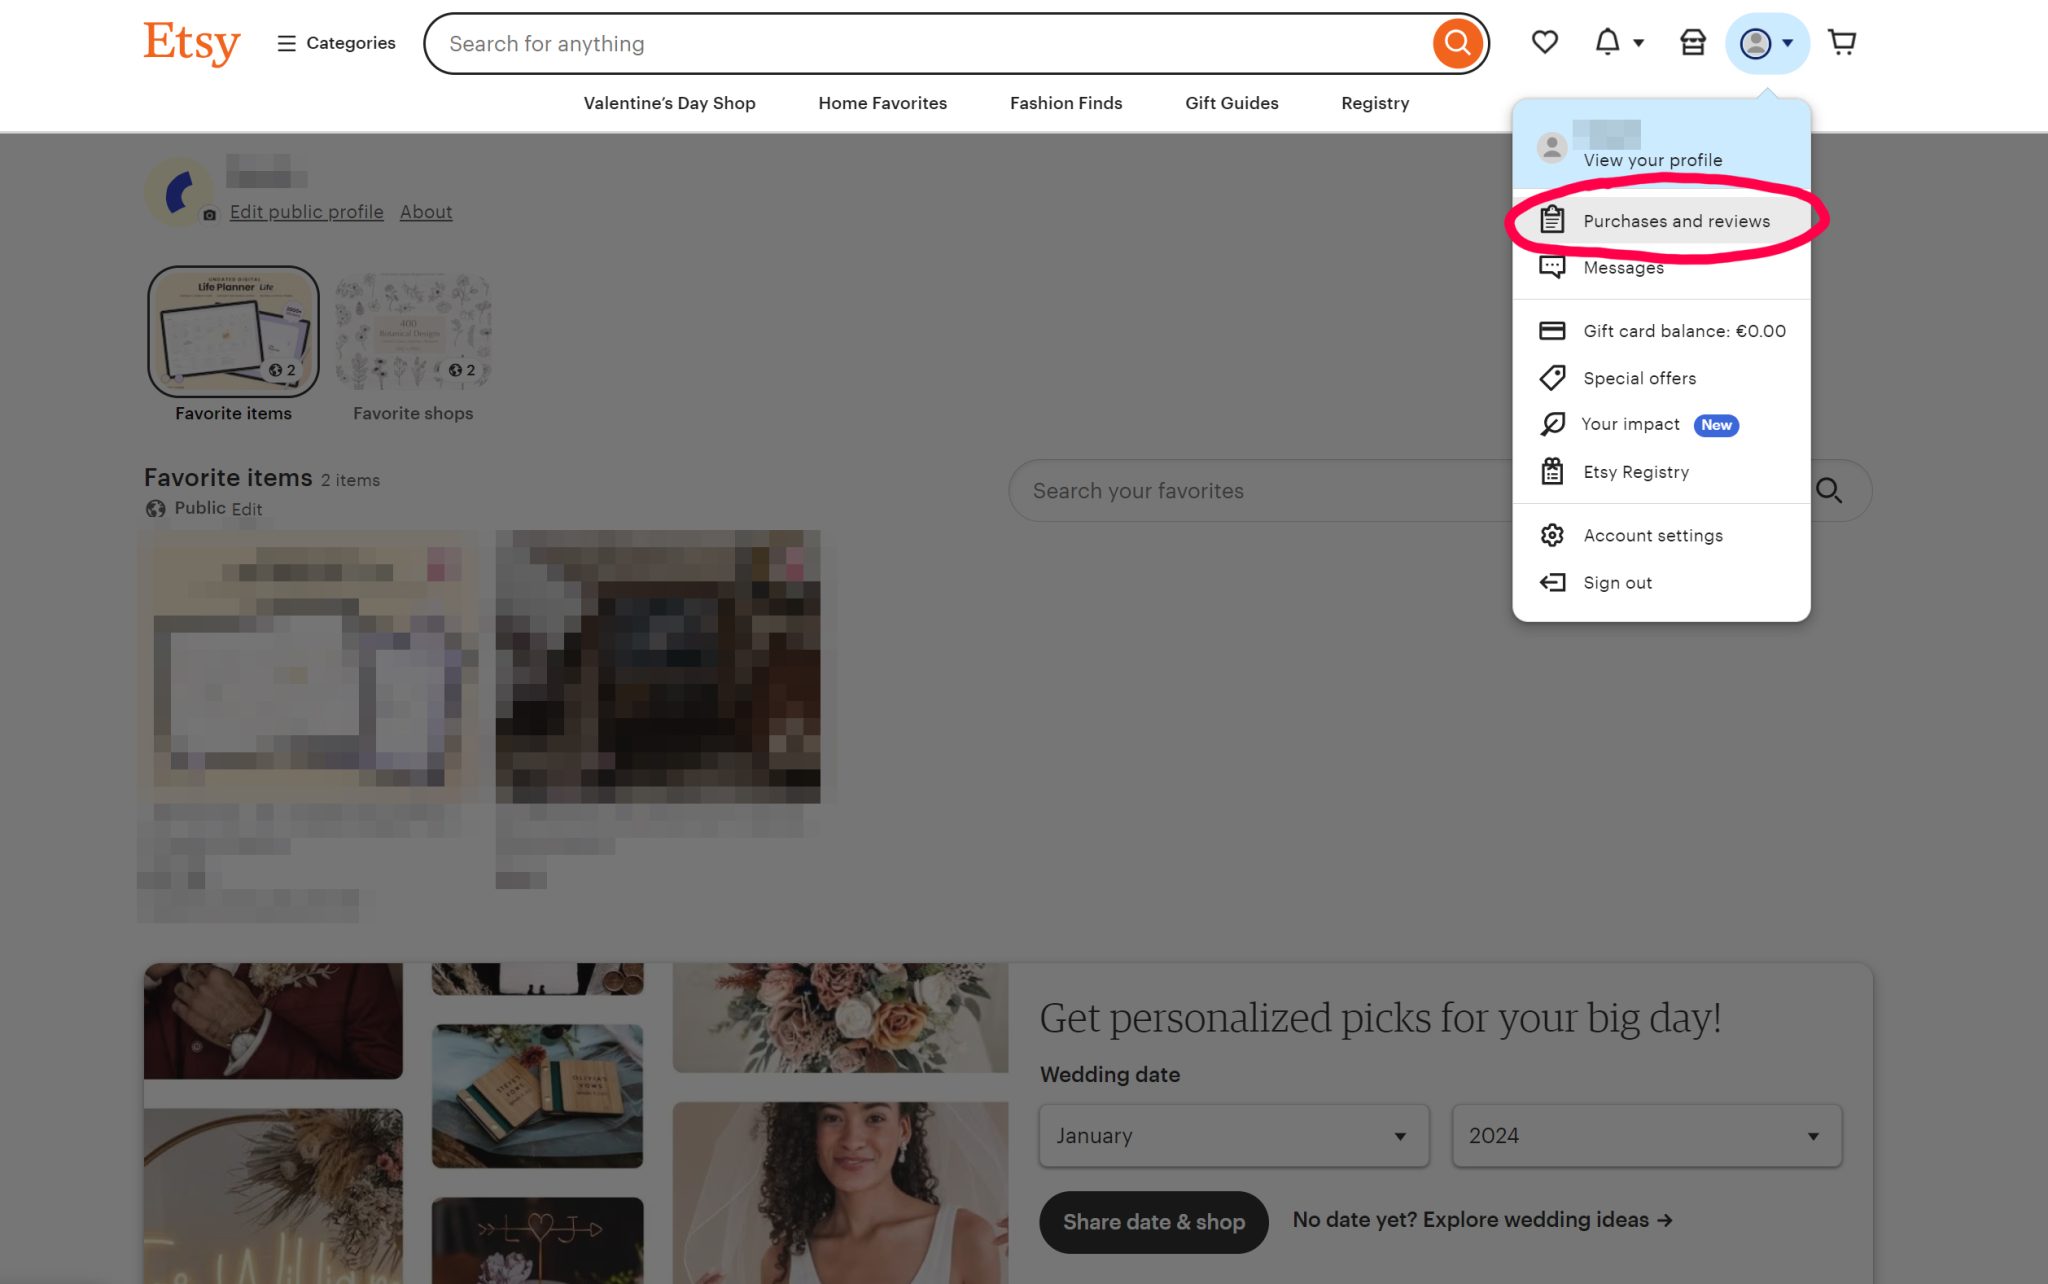The height and width of the screenshot is (1284, 2048).
Task: Click the heart favorites icon
Action: click(x=1544, y=42)
